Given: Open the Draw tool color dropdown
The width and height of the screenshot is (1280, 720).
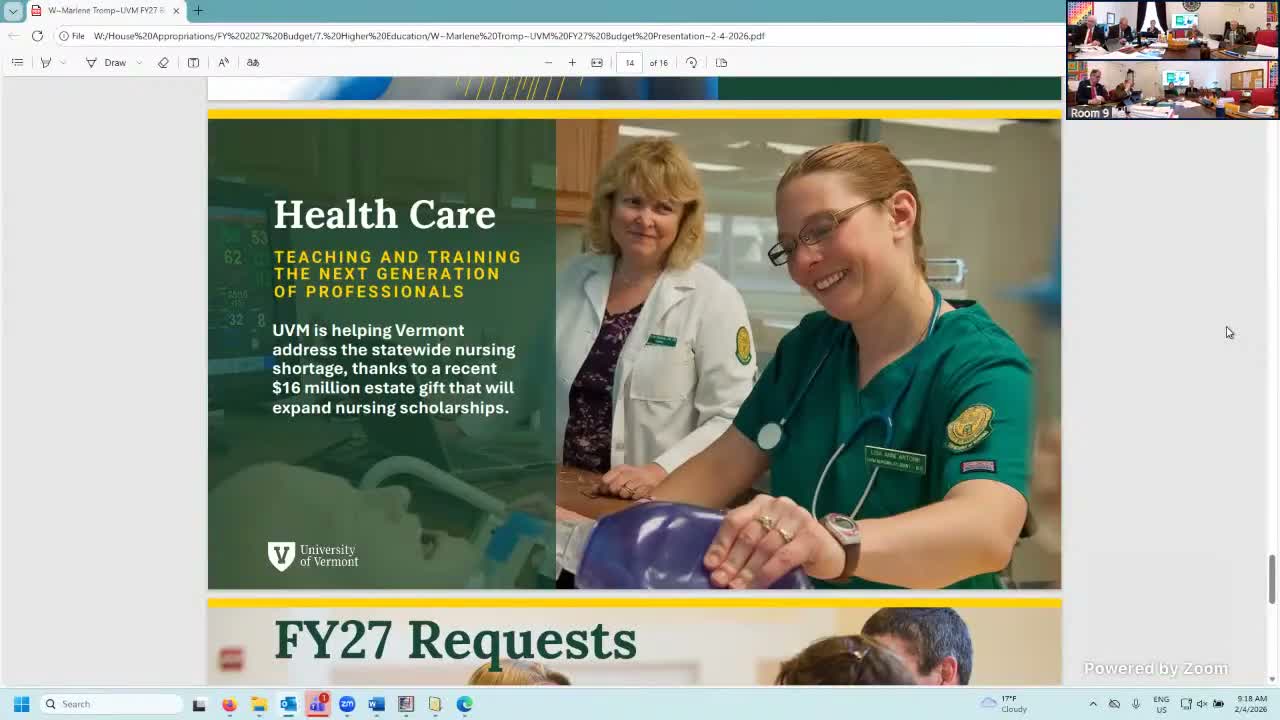Looking at the screenshot, I should (139, 62).
